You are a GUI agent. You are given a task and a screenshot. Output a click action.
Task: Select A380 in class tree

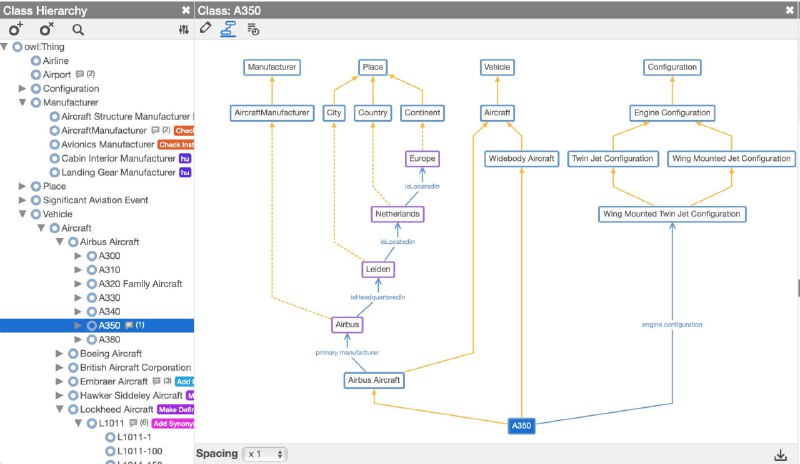coord(109,339)
